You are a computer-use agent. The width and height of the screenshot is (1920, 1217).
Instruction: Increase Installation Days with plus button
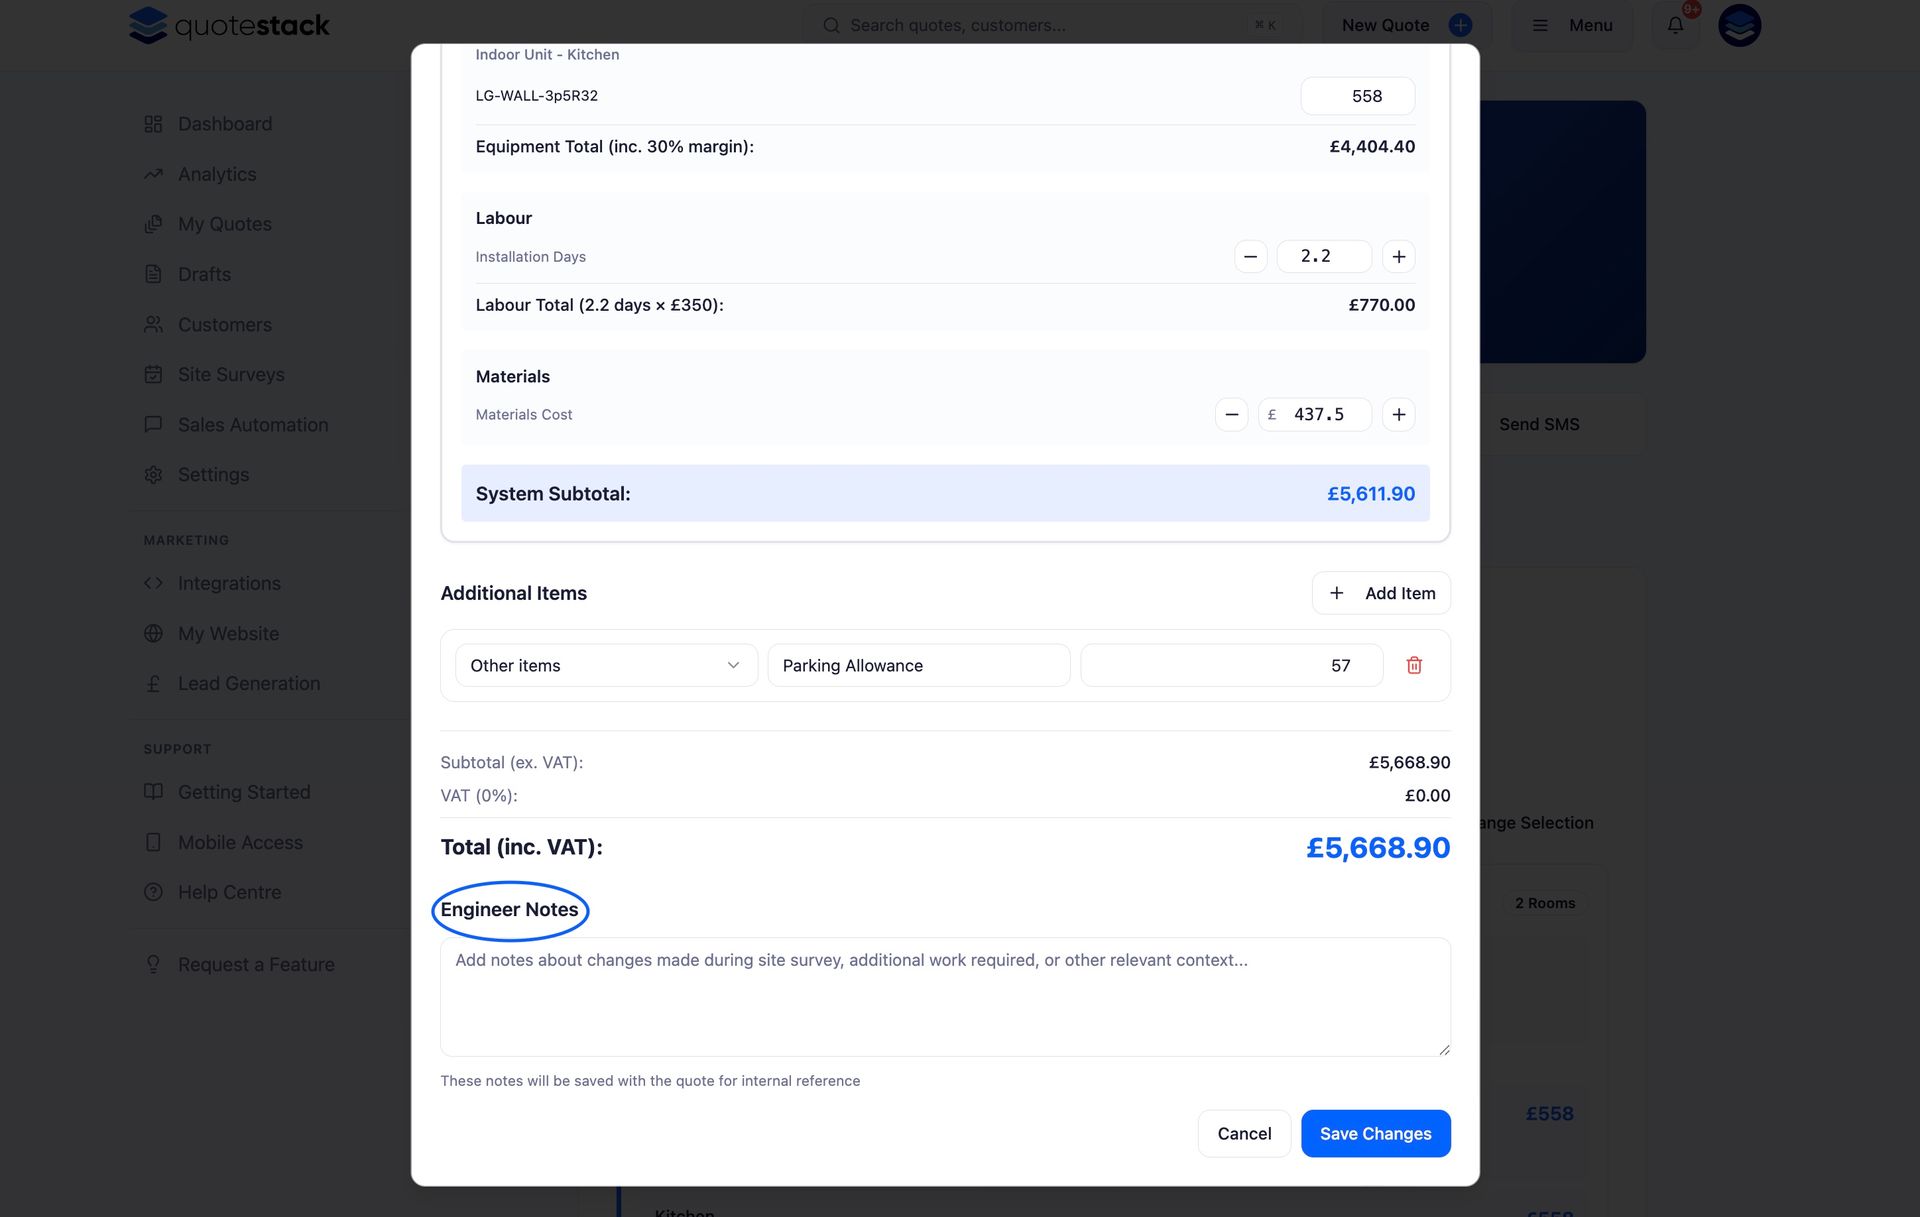(1398, 257)
